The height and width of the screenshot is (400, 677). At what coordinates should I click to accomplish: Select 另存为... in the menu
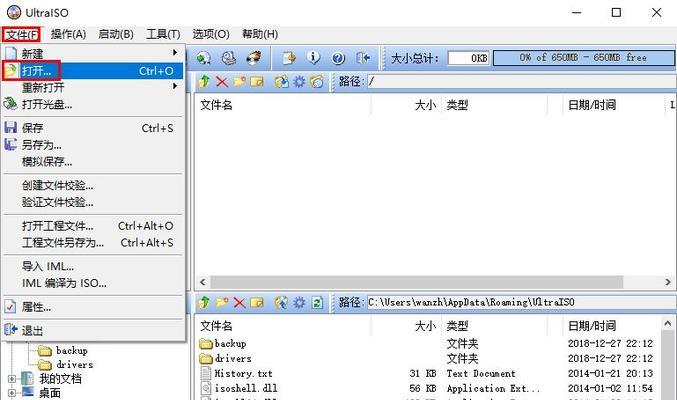point(93,145)
